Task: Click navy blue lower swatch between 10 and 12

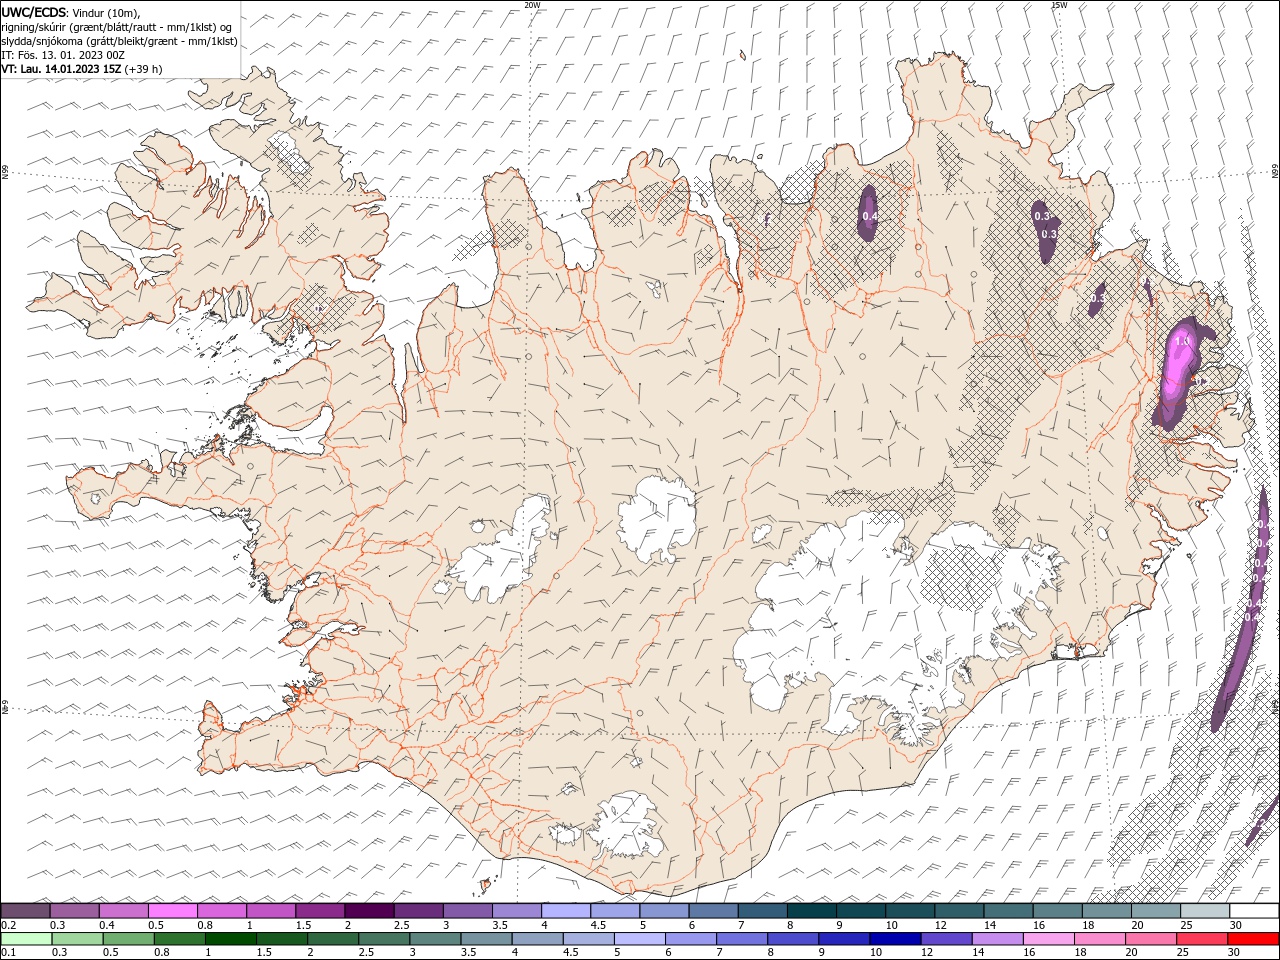Action: pyautogui.click(x=894, y=939)
